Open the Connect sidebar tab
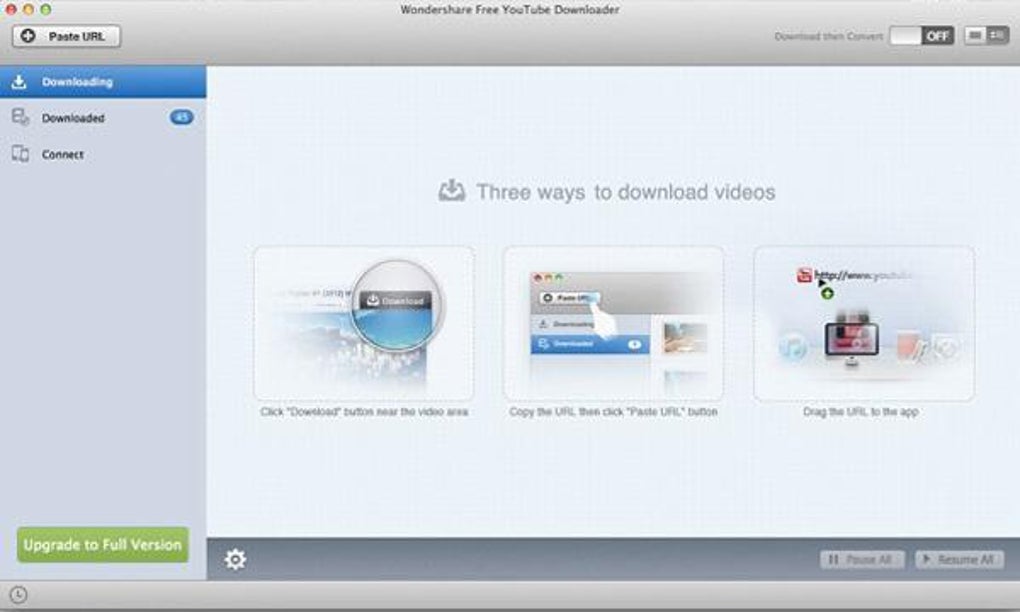 pos(103,154)
